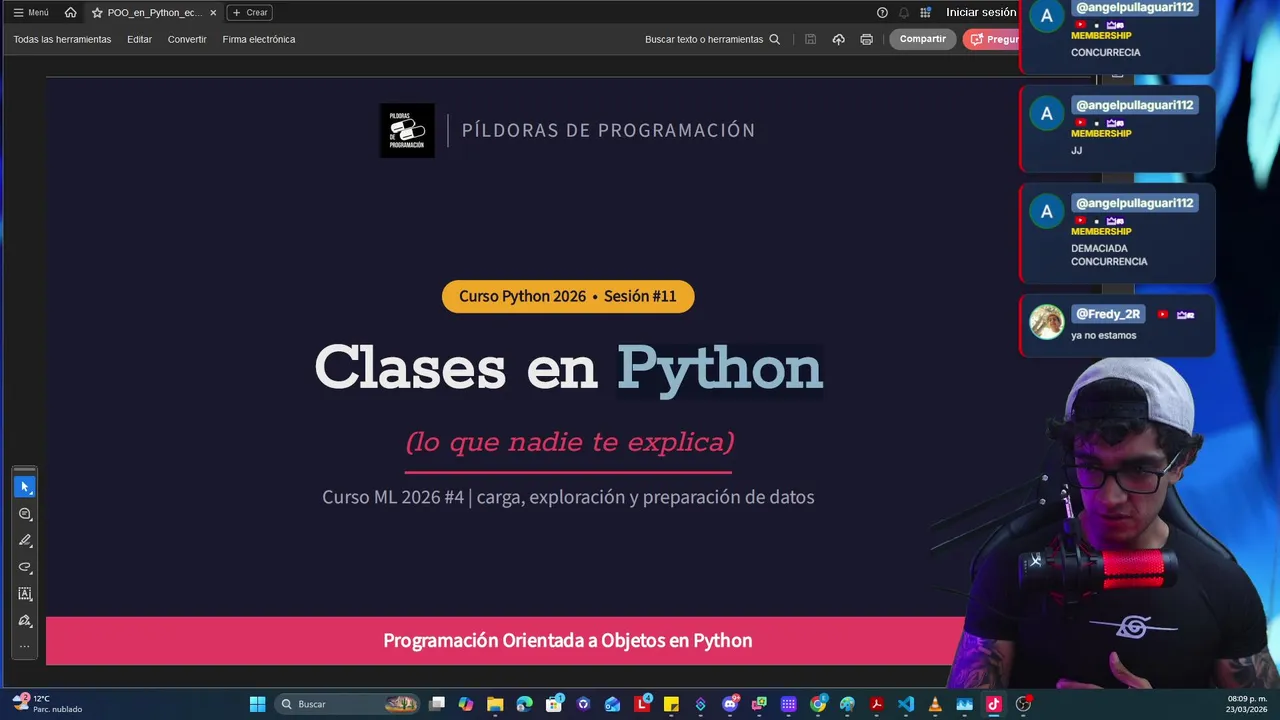
Task: Upload file to cloud storage
Action: [x=839, y=40]
